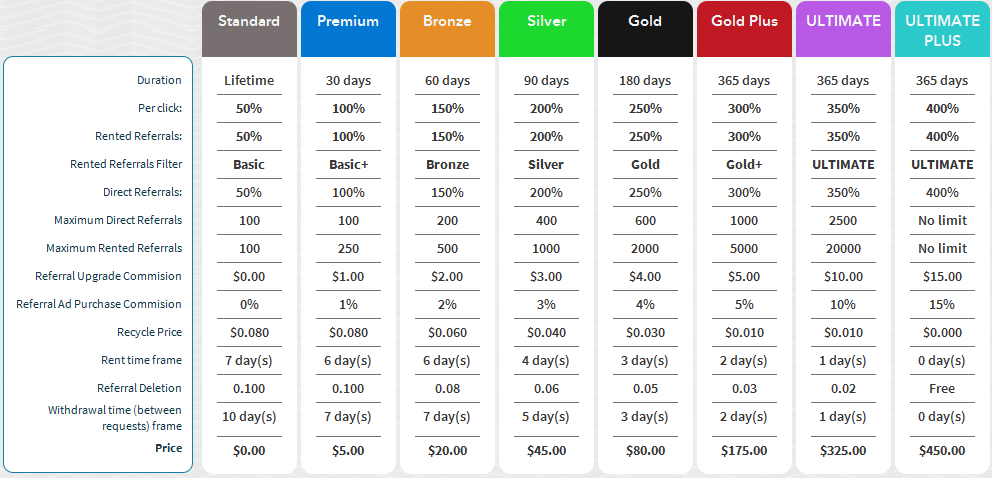
Task: Click the Rented Referrals Filter label
Action: tap(127, 164)
